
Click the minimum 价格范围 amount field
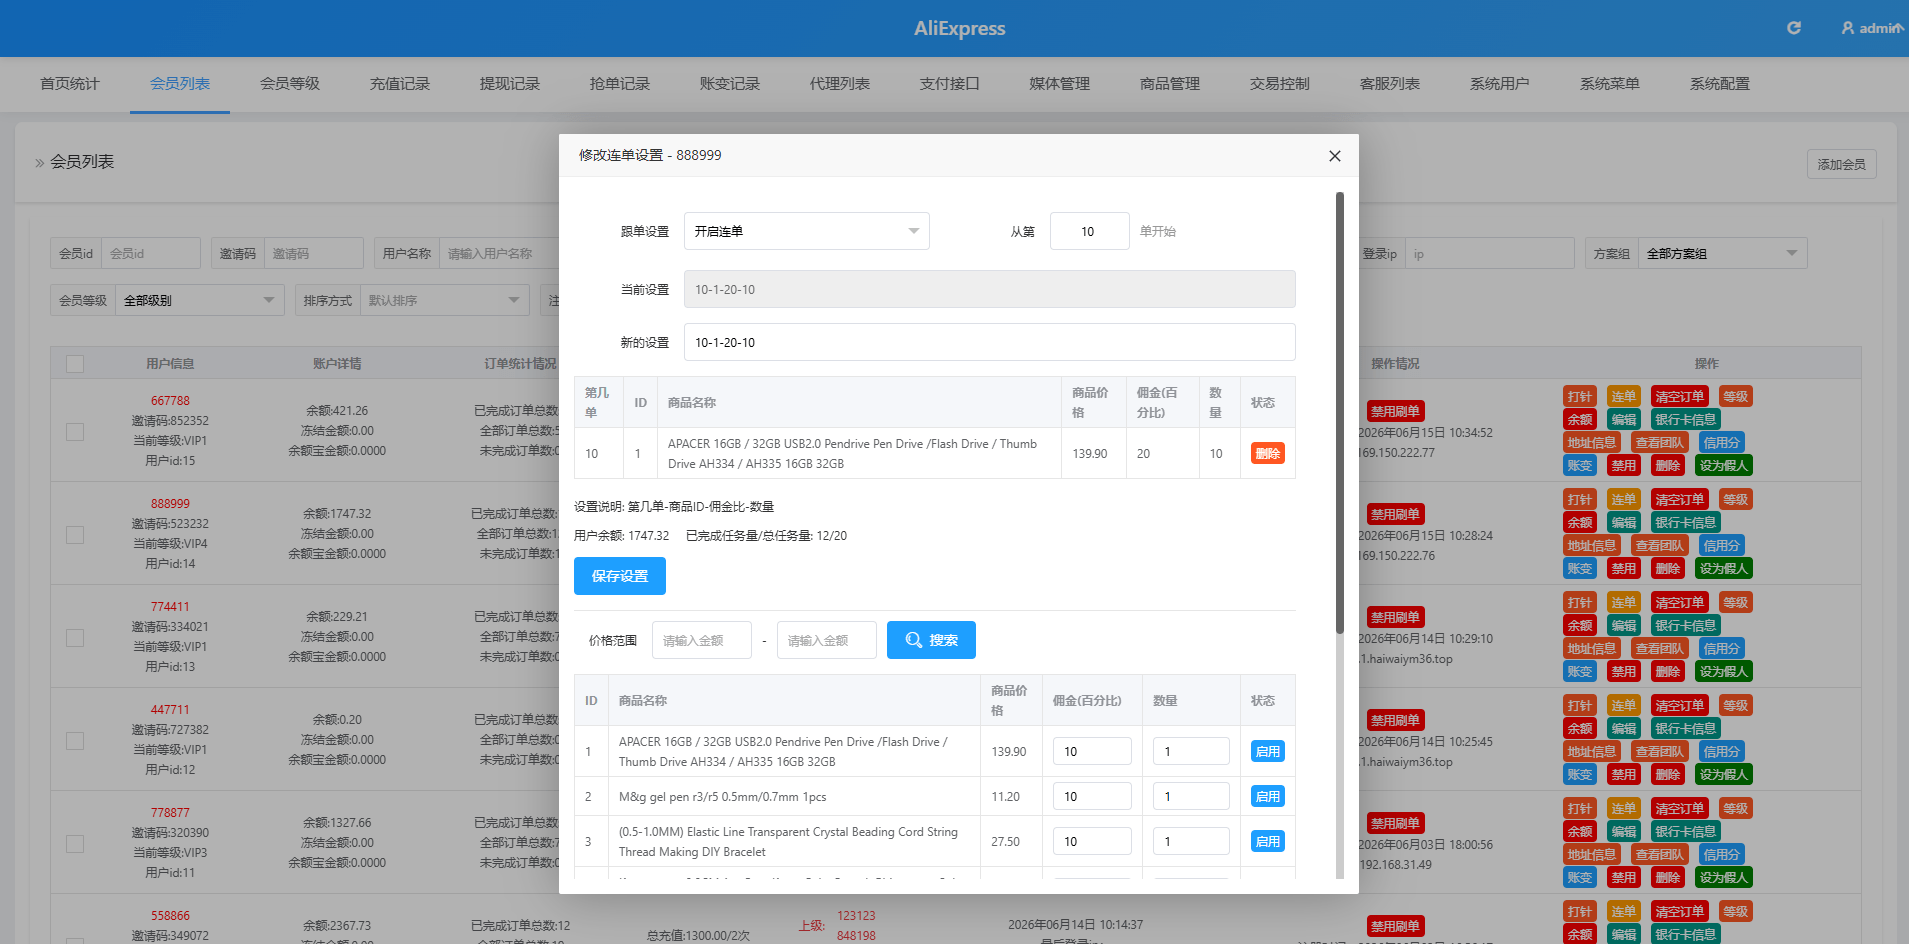702,640
